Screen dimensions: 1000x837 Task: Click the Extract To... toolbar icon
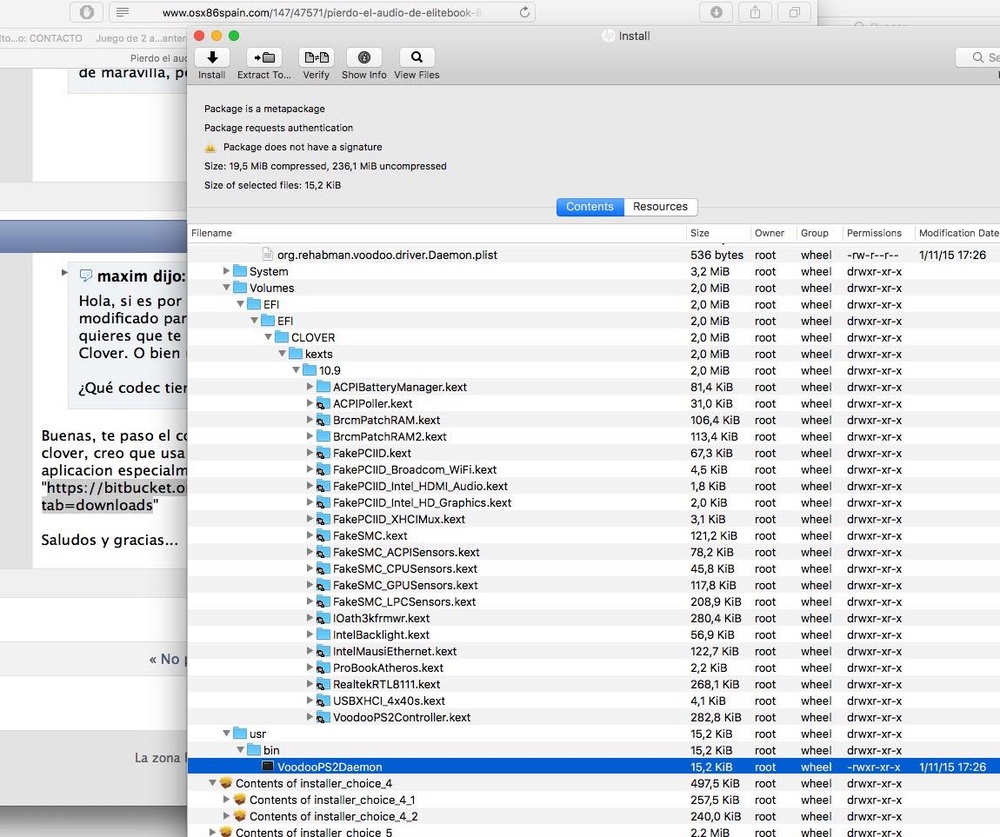coord(264,57)
